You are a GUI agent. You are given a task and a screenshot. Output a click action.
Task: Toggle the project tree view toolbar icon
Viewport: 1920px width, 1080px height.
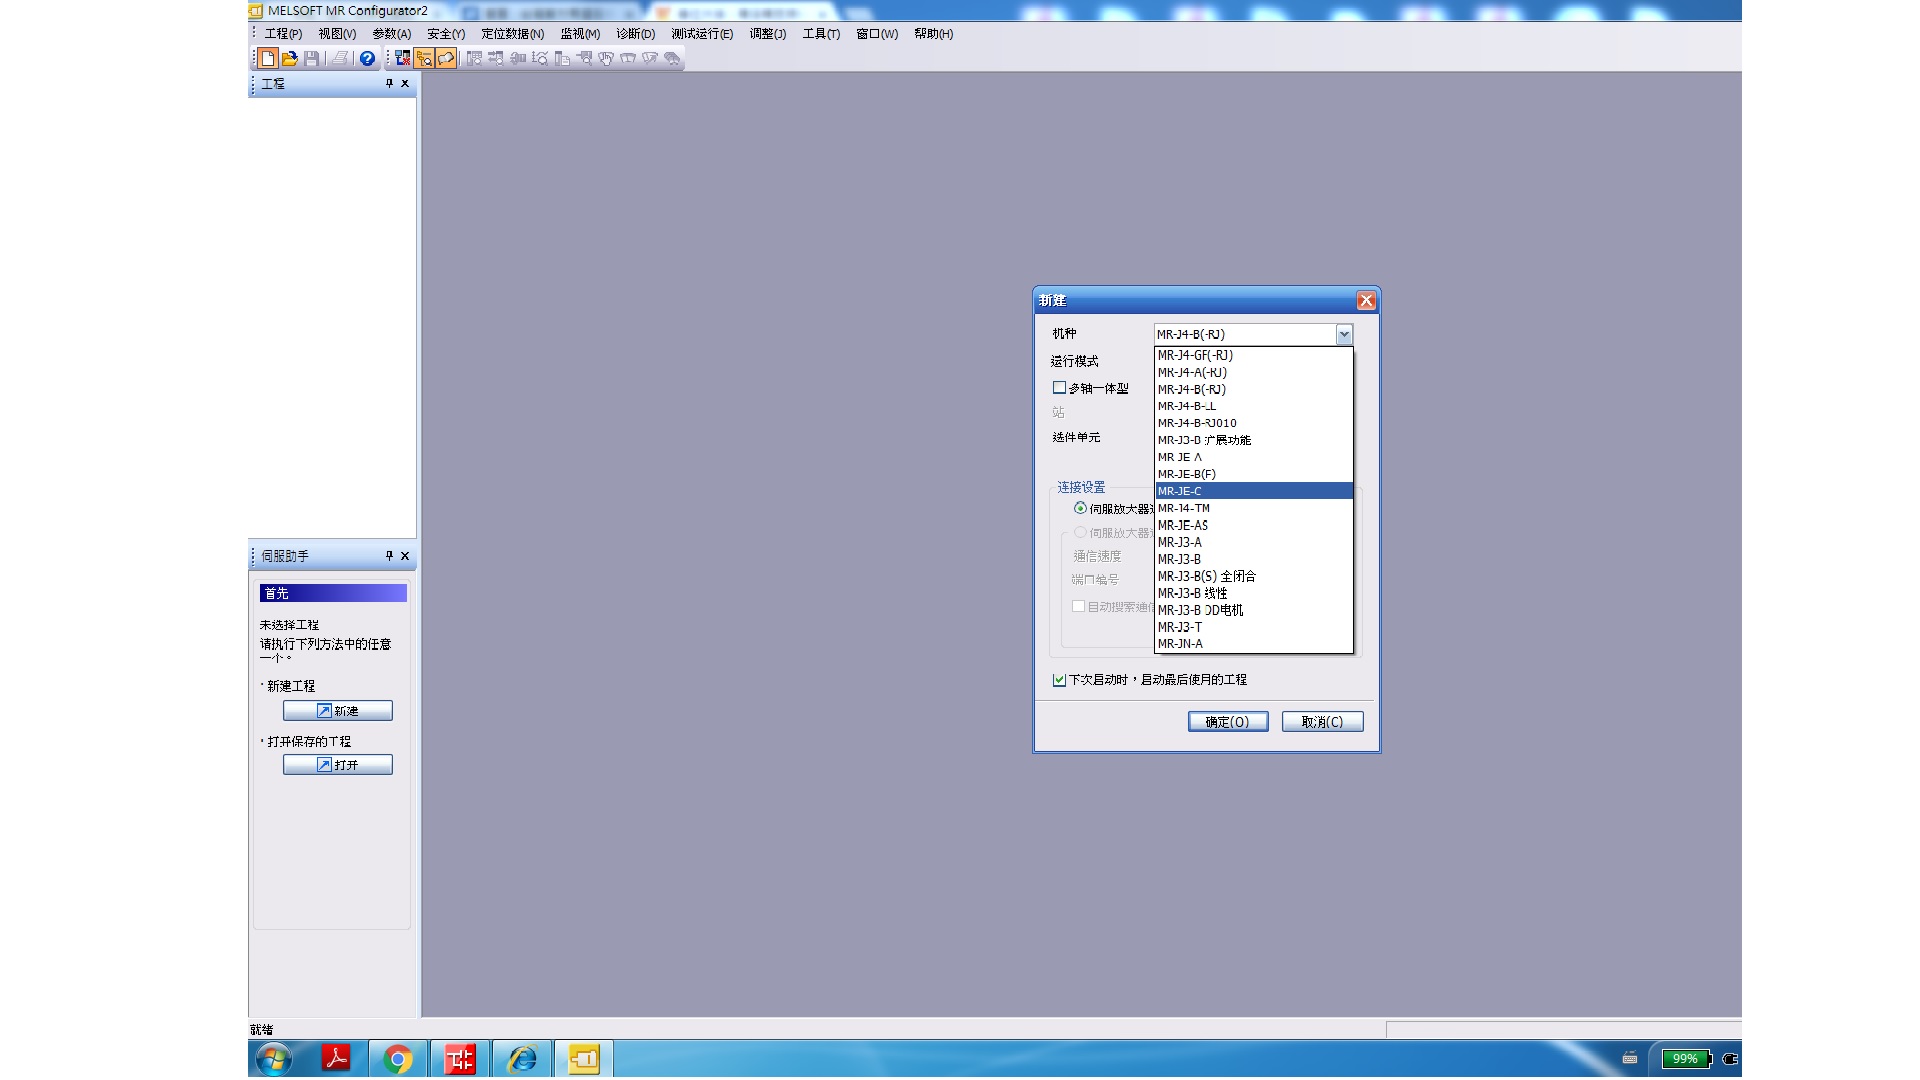(x=424, y=58)
